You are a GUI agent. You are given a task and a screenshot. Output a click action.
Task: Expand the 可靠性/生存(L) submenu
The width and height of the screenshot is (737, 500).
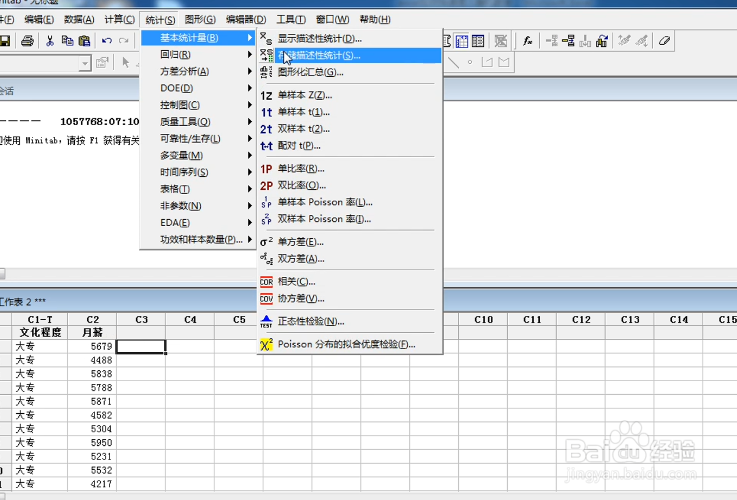tap(198, 139)
